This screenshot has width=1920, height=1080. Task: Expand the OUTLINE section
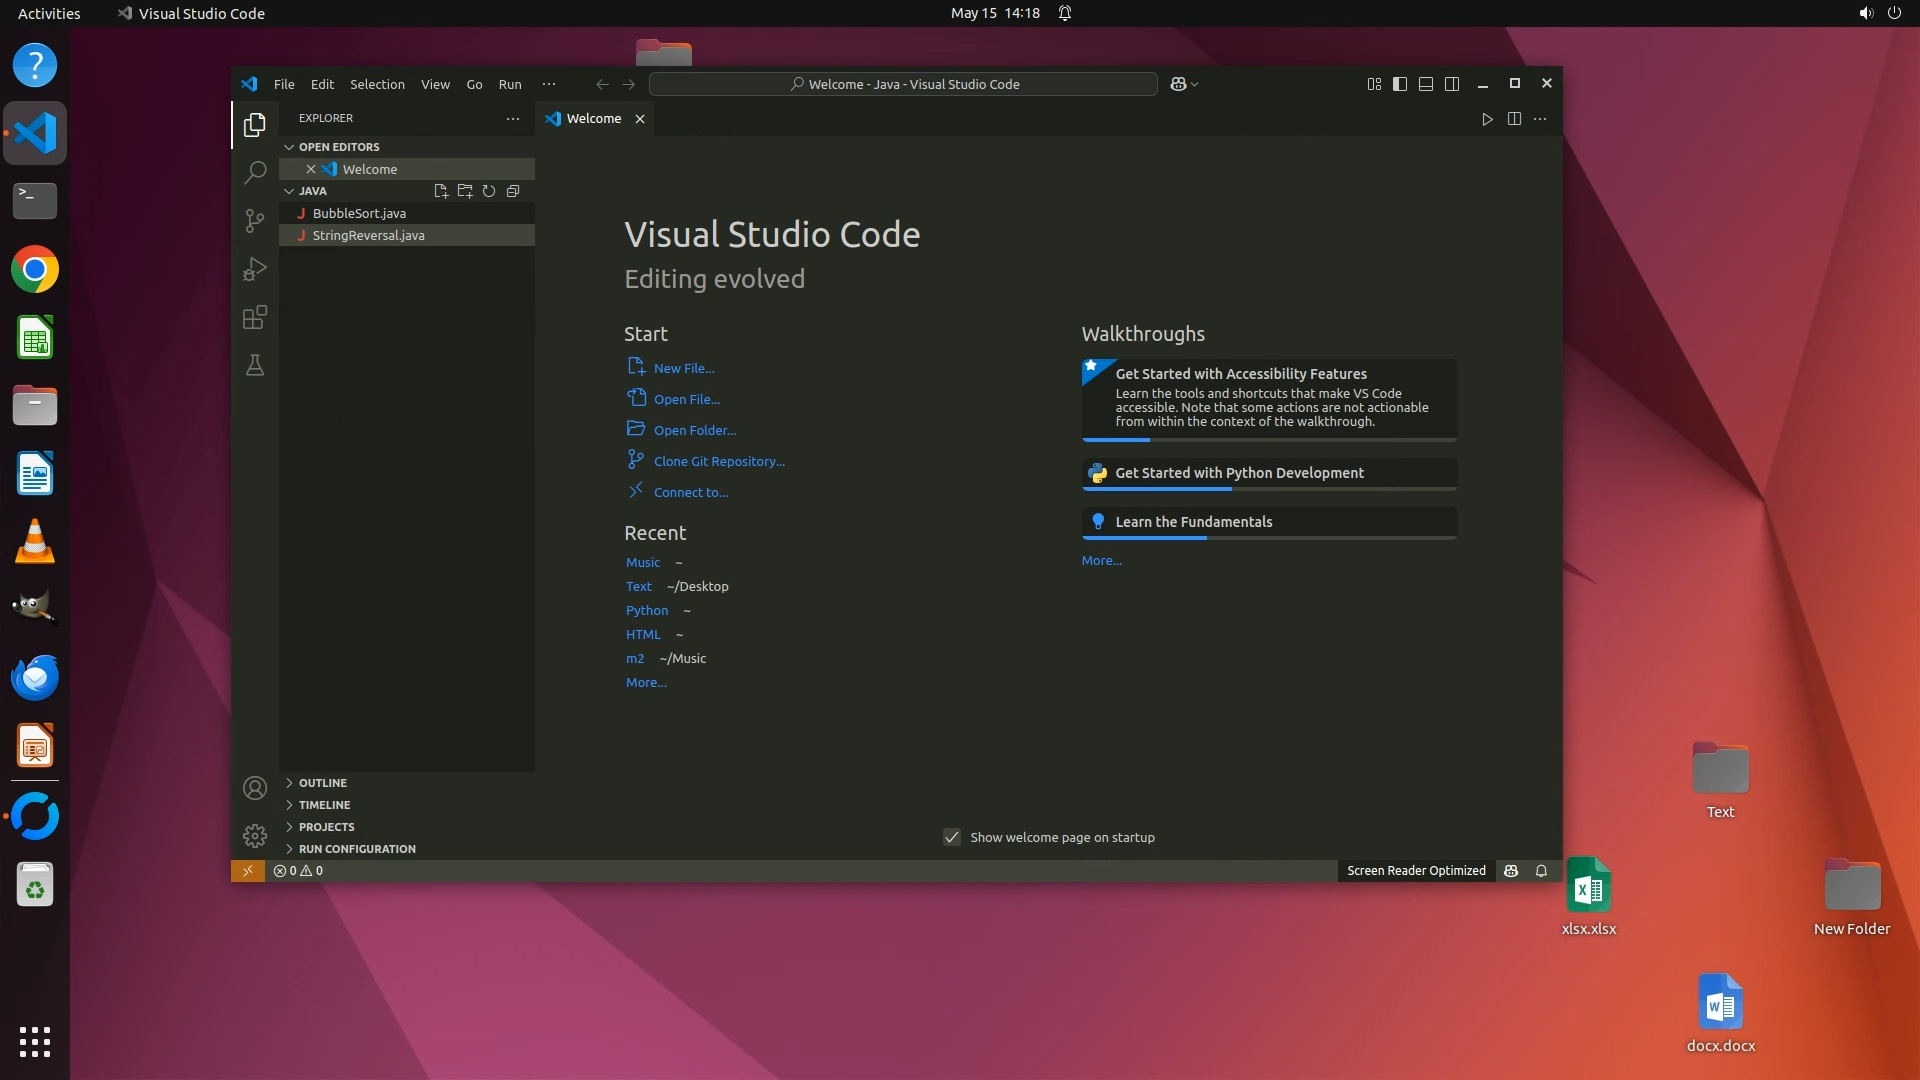pos(322,783)
